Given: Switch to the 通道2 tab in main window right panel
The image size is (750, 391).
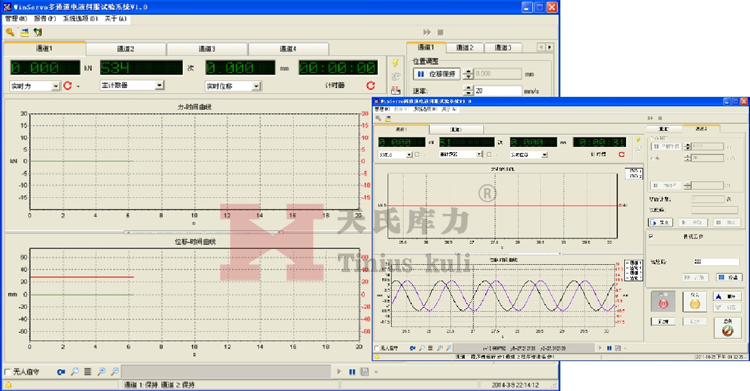Looking at the screenshot, I should click(465, 47).
